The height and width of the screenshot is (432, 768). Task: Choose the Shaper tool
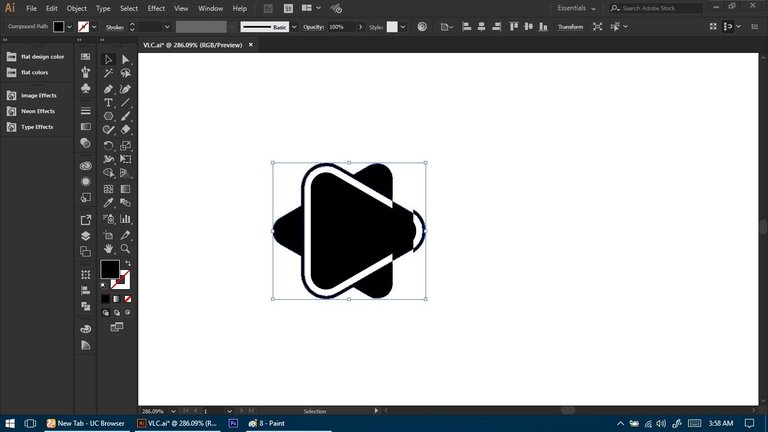click(108, 130)
